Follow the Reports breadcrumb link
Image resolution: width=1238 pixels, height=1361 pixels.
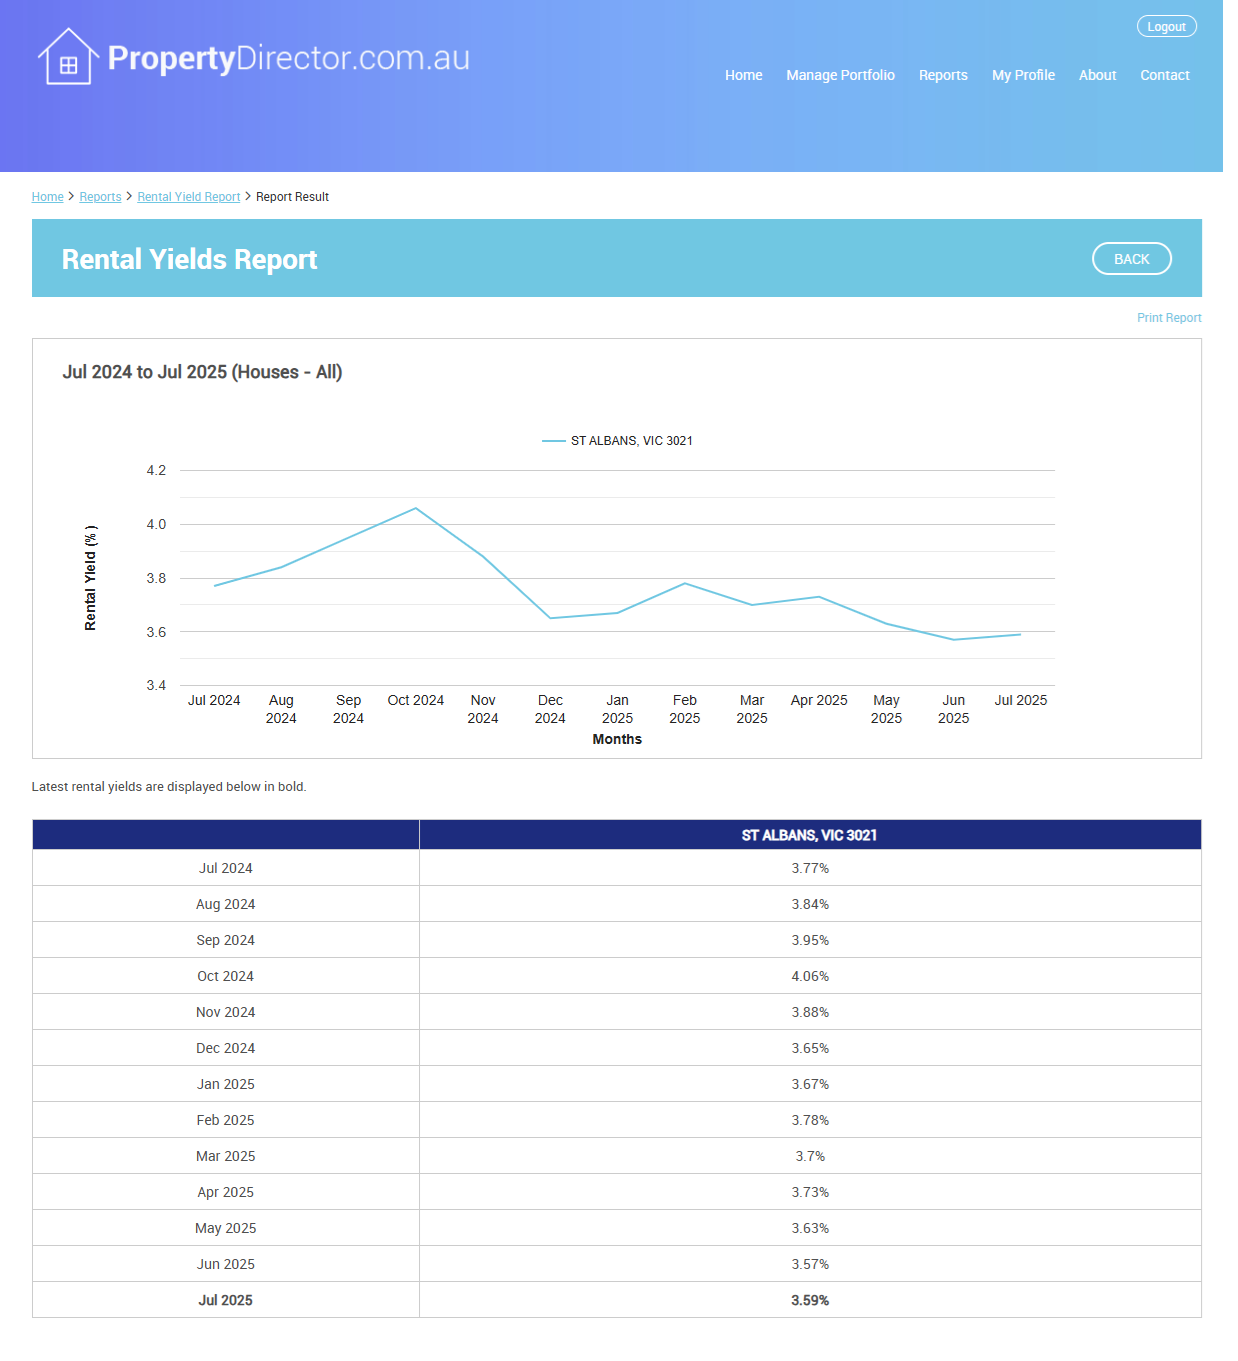100,197
